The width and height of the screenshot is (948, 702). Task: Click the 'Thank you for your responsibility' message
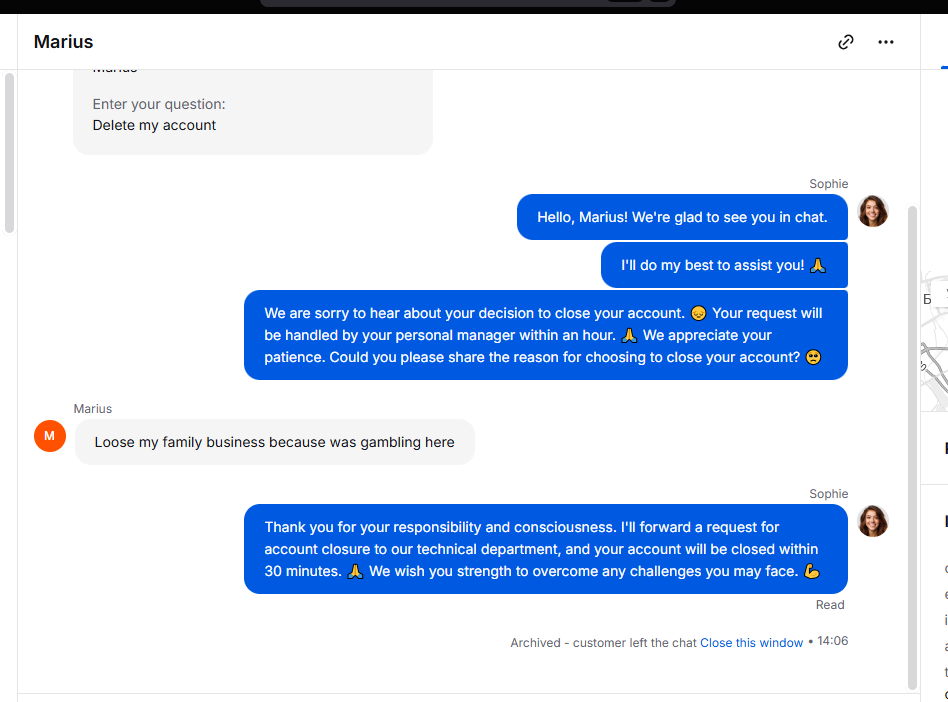pos(545,549)
